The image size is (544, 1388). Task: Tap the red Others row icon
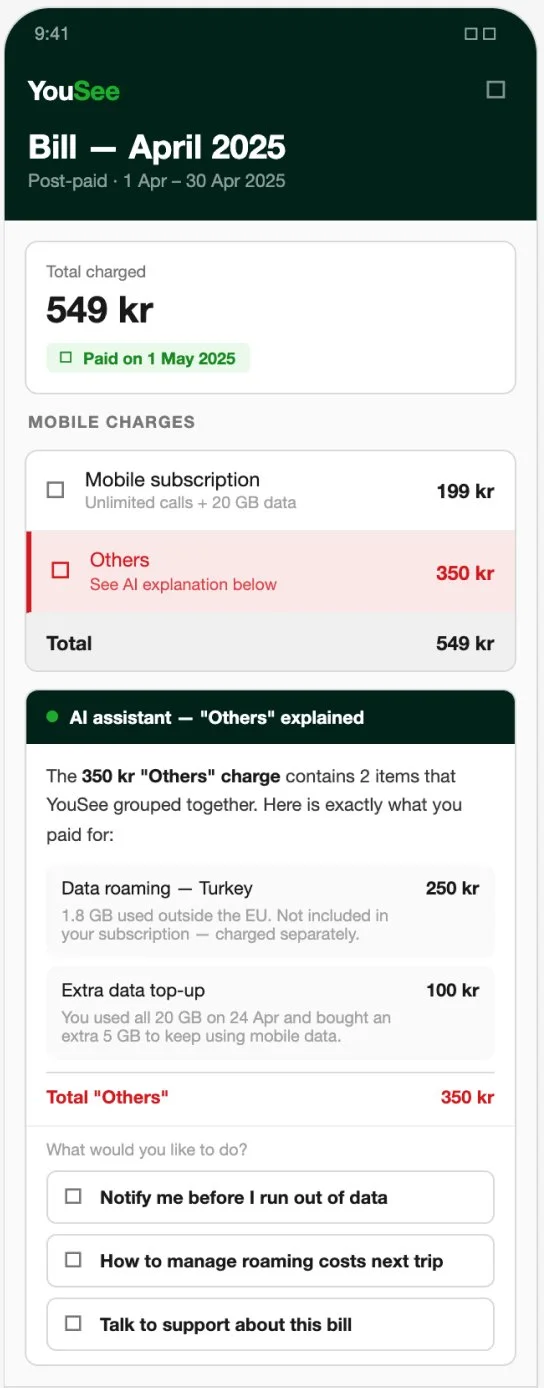[60, 570]
